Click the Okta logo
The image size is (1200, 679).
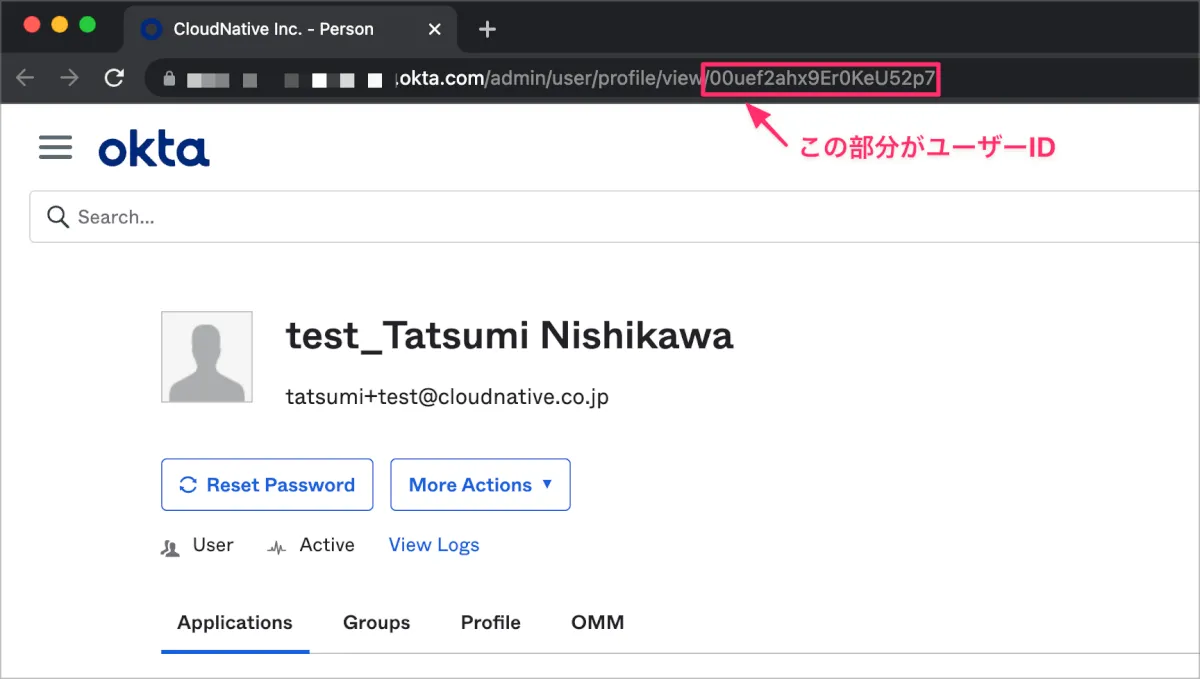[154, 150]
